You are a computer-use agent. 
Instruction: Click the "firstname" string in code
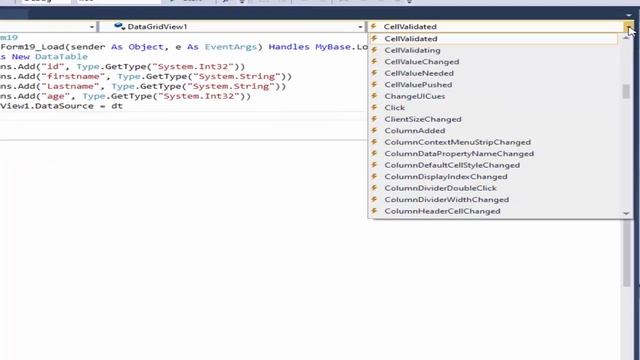point(73,76)
